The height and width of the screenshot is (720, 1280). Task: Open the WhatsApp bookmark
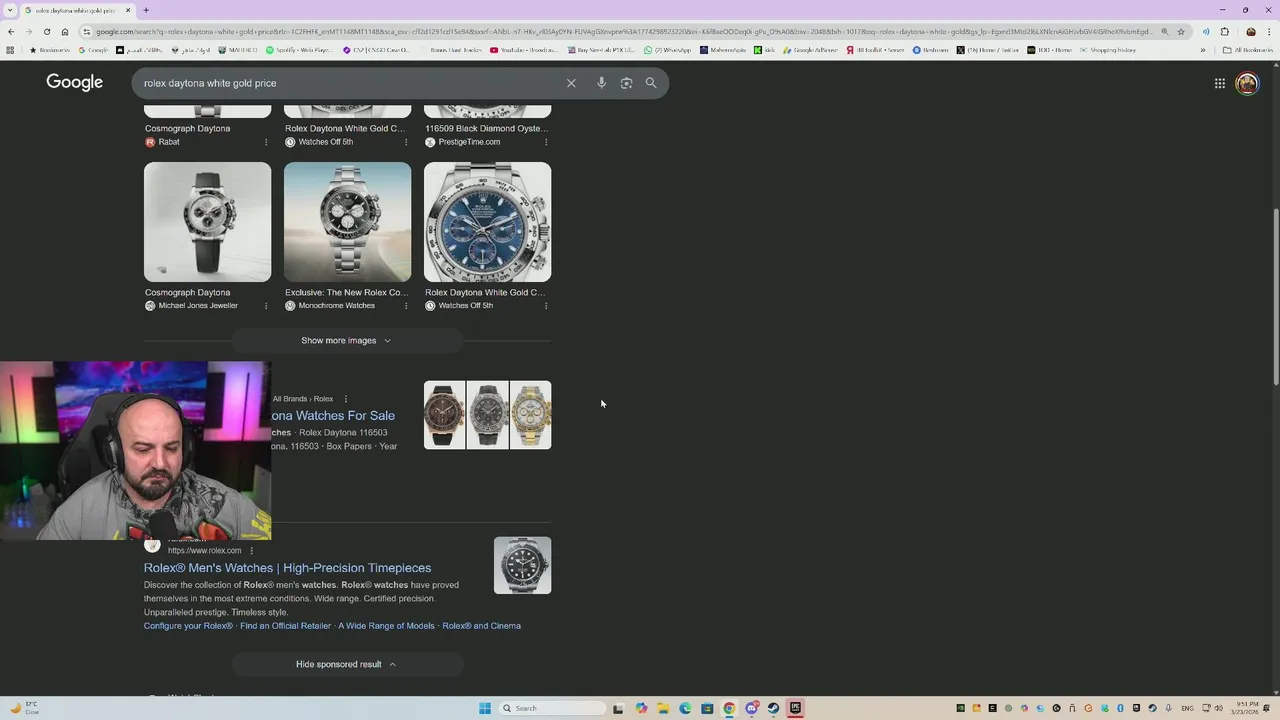tap(668, 50)
